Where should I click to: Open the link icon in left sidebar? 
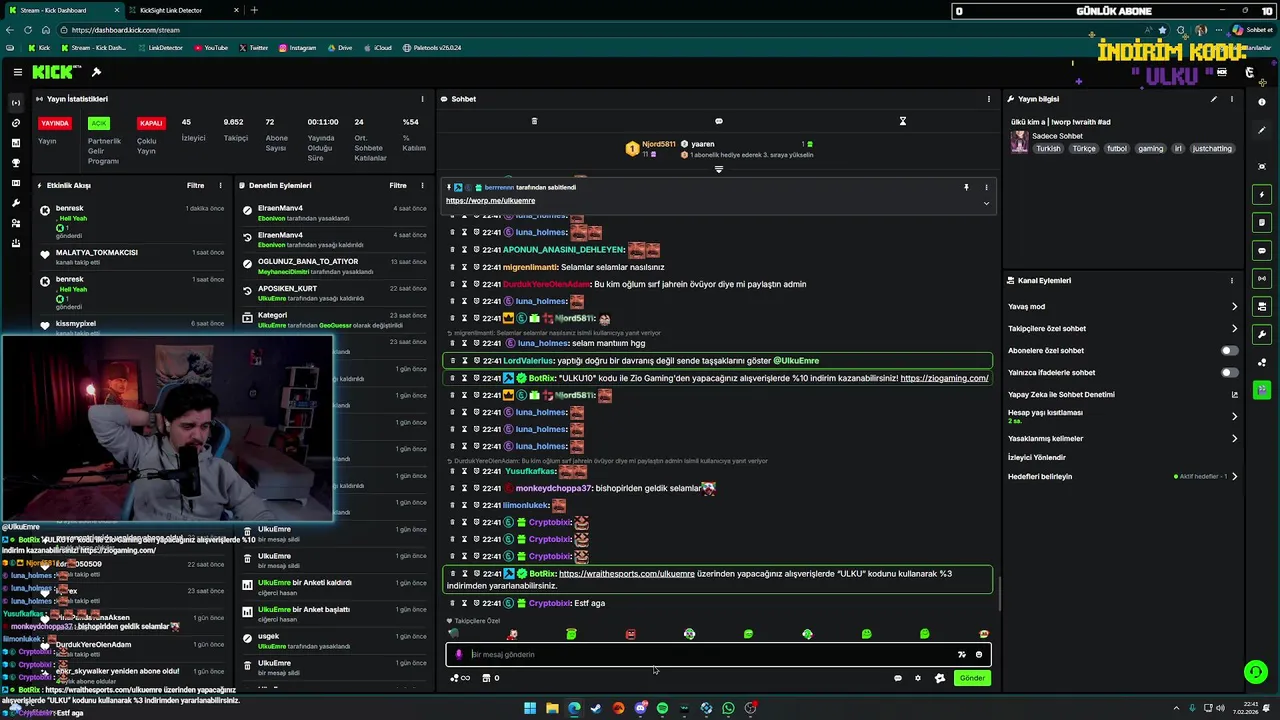[x=16, y=123]
